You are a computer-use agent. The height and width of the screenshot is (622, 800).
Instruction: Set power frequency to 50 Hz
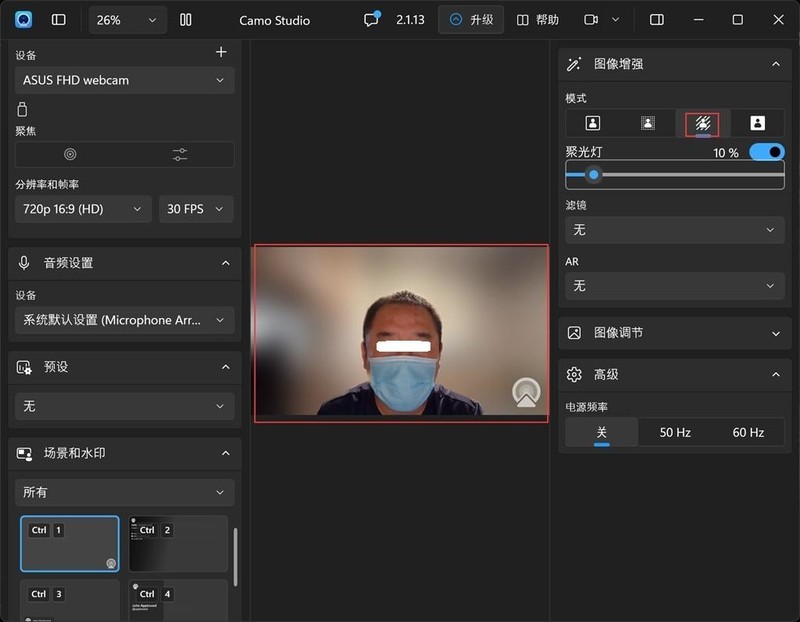pos(675,432)
